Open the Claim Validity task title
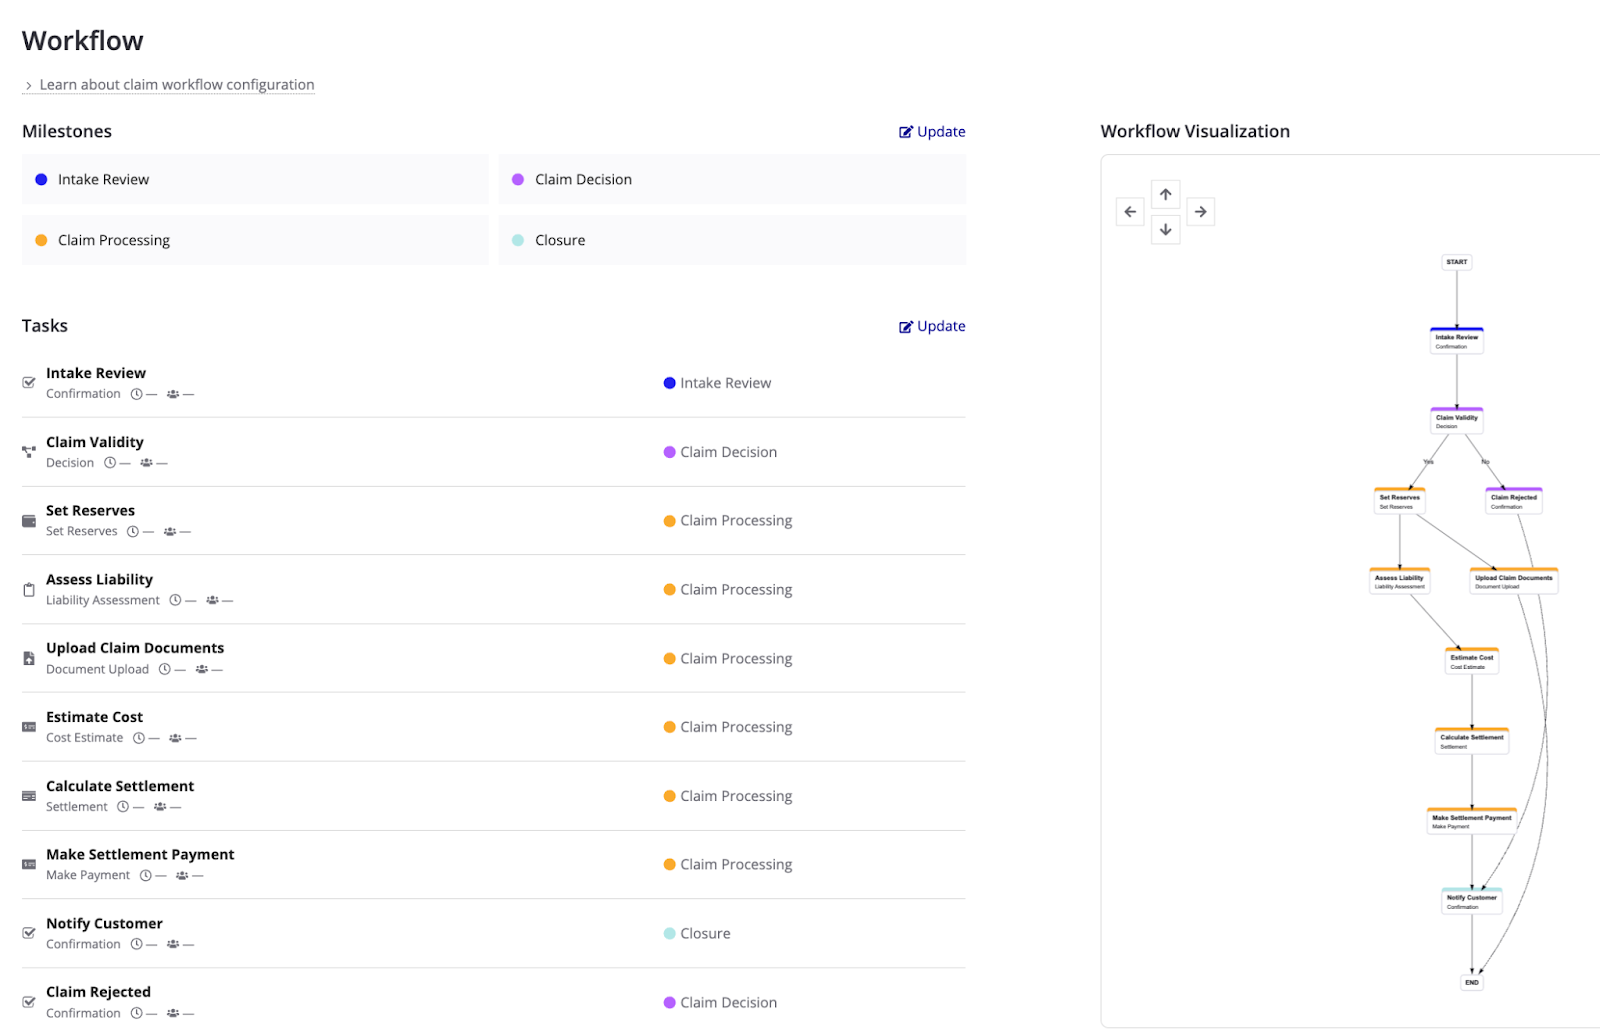 pyautogui.click(x=95, y=442)
